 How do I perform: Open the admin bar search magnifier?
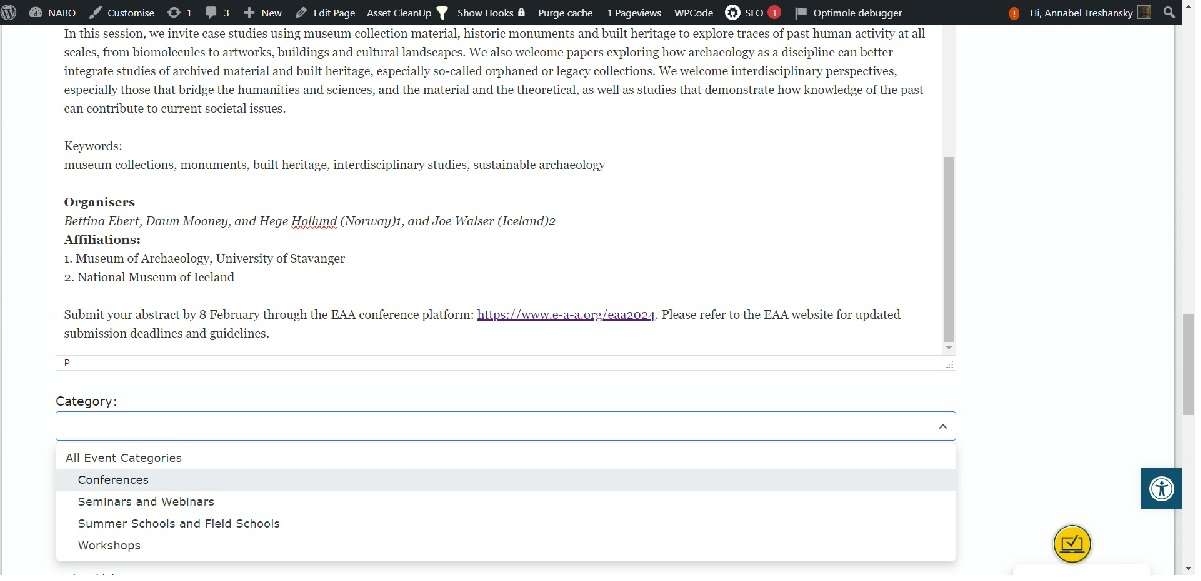(1169, 13)
